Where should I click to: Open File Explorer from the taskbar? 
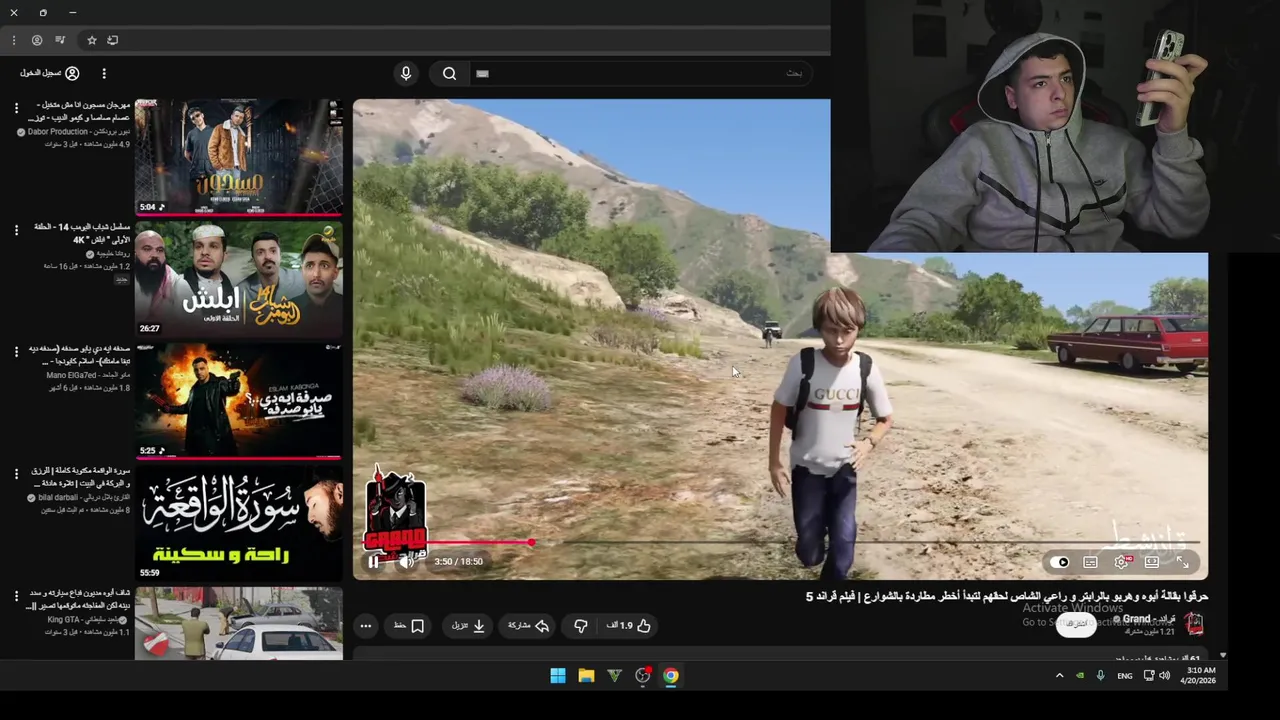[586, 676]
